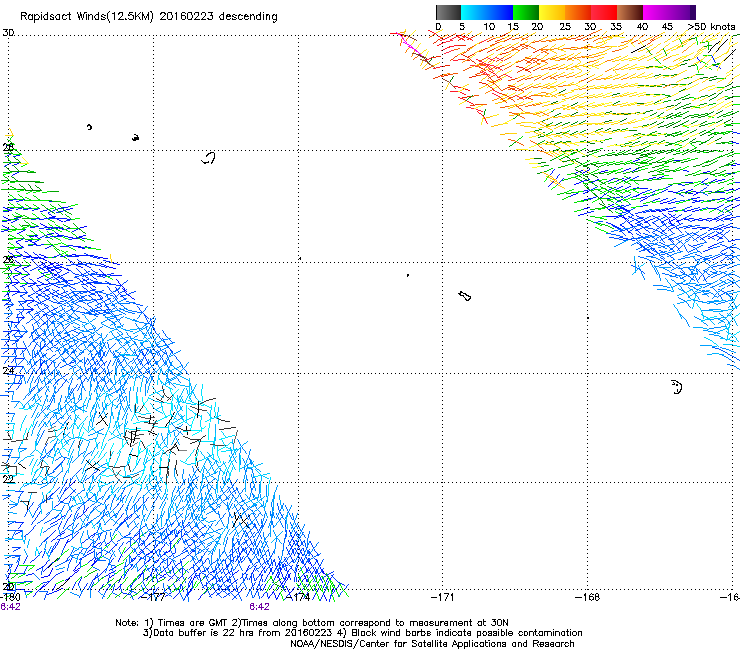Viewport: 740px width, 650px height.
Task: Click the longitude axis label "-177"
Action: [154, 597]
